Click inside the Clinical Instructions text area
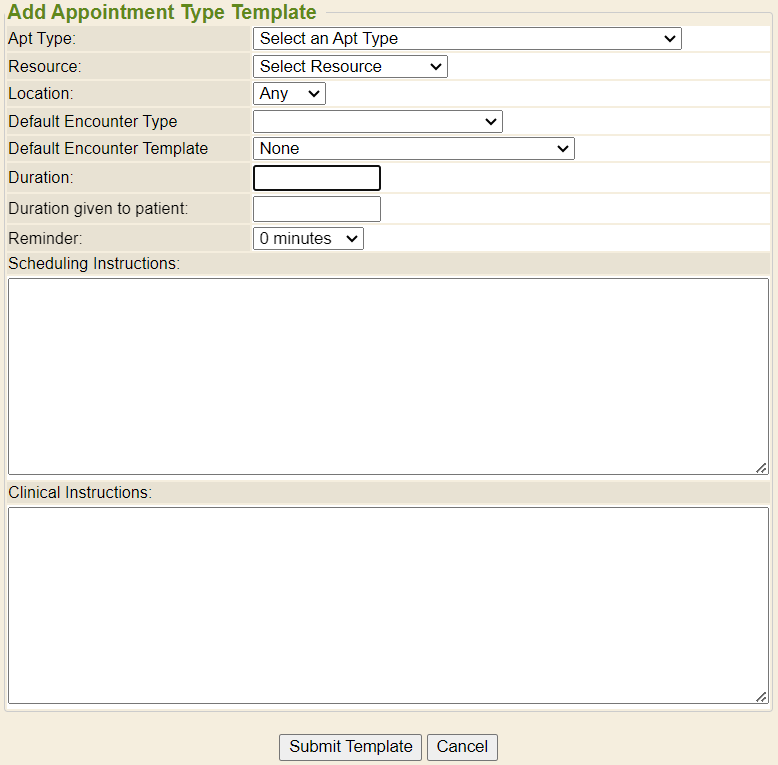Viewport: 778px width, 765px height. click(388, 605)
